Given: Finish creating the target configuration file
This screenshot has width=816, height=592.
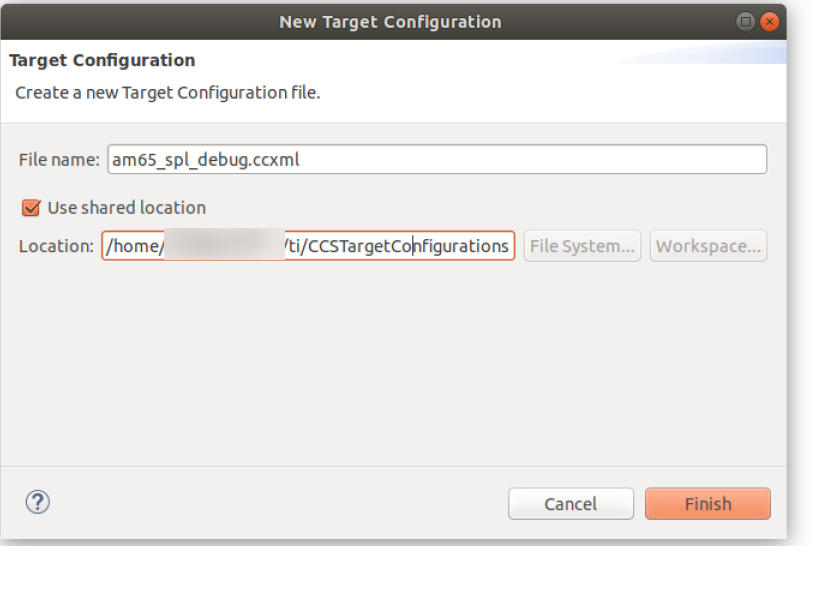Looking at the screenshot, I should pos(708,504).
